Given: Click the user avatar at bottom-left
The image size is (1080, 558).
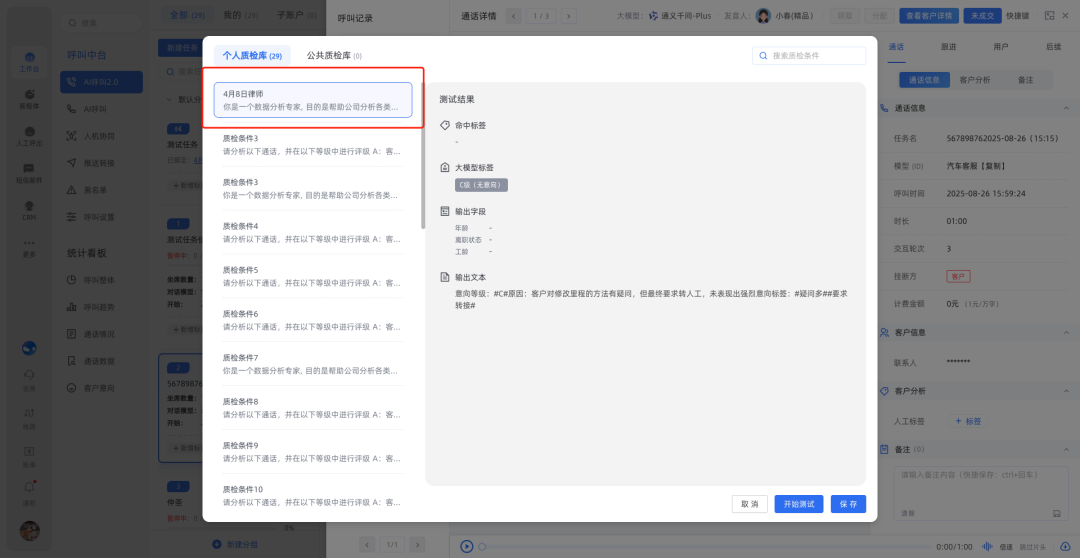Looking at the screenshot, I should [30, 531].
